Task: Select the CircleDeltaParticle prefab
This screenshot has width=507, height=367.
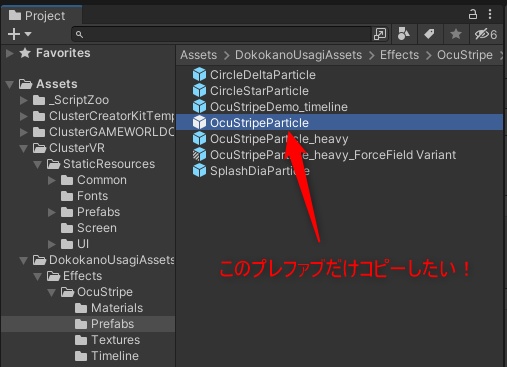Action: pos(339,75)
